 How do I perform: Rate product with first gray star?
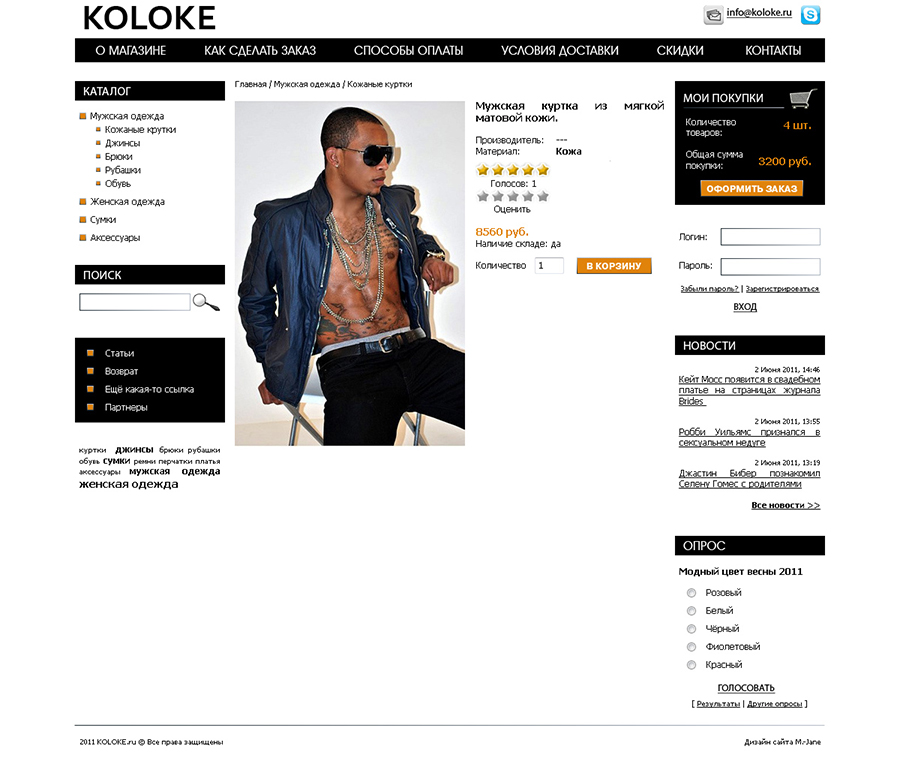click(x=483, y=196)
